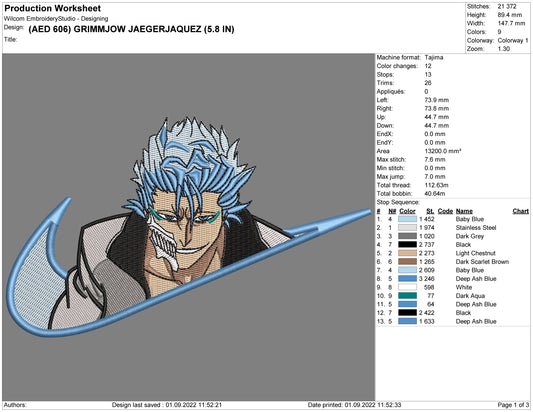Image resolution: width=533 pixels, height=412 pixels.
Task: Click the Chart column header
Action: (x=520, y=211)
